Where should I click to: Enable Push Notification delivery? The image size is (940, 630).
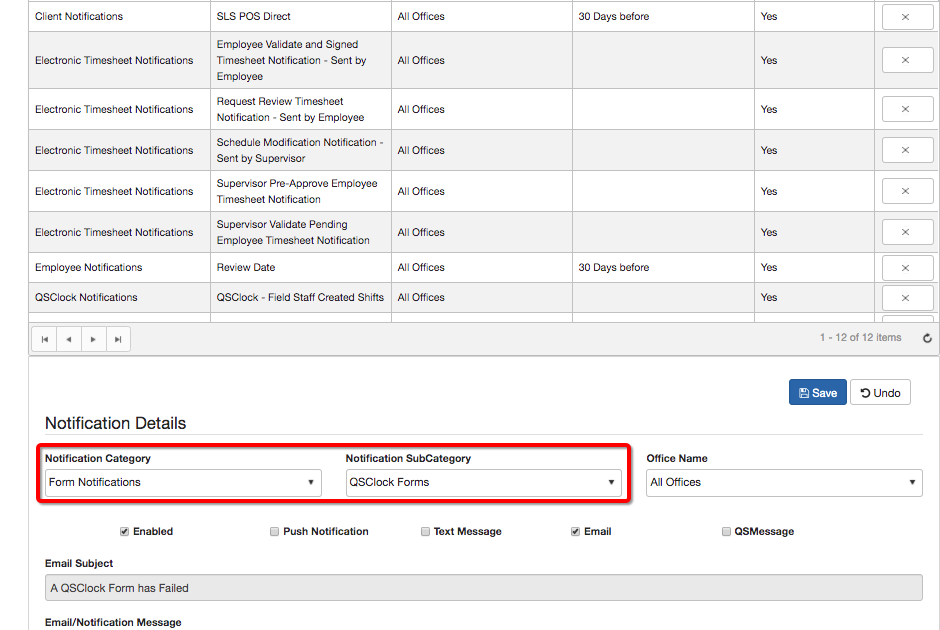pyautogui.click(x=274, y=531)
